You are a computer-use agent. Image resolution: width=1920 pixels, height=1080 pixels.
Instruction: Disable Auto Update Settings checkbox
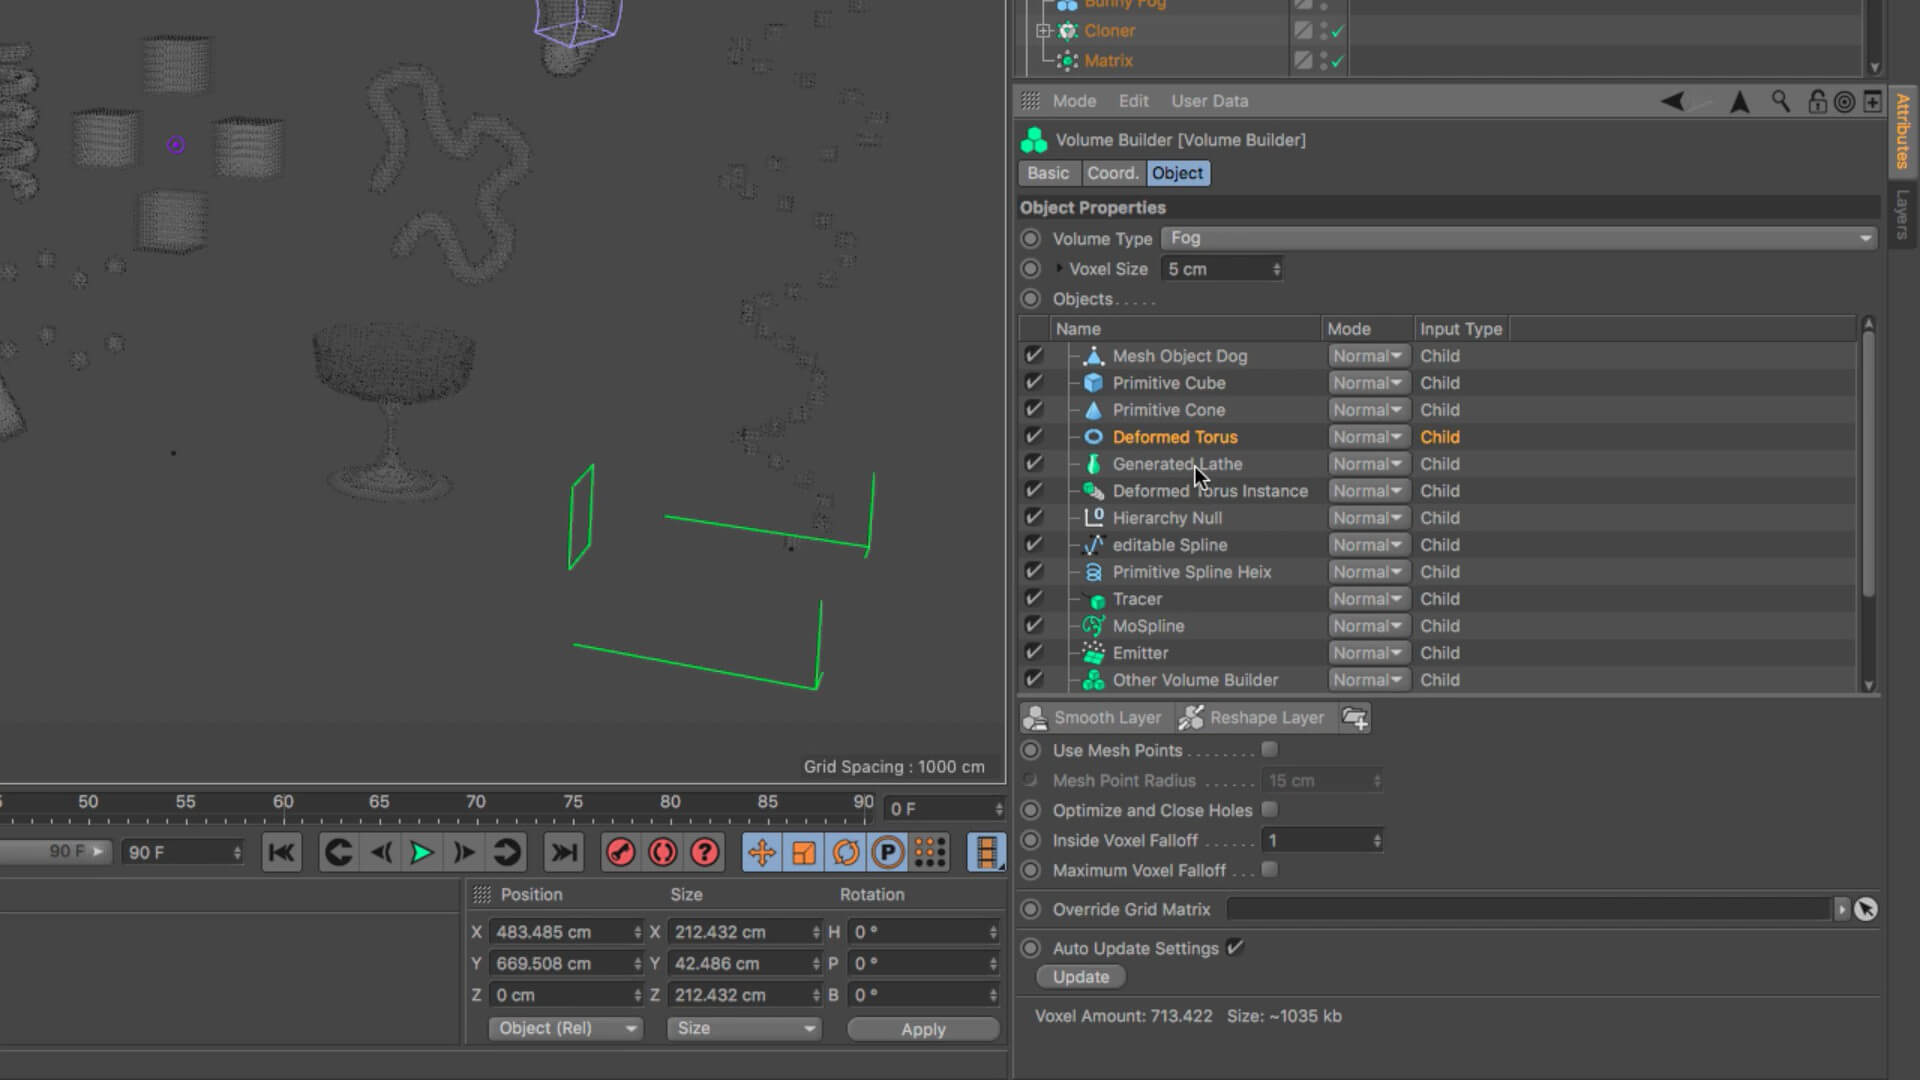(x=1236, y=947)
